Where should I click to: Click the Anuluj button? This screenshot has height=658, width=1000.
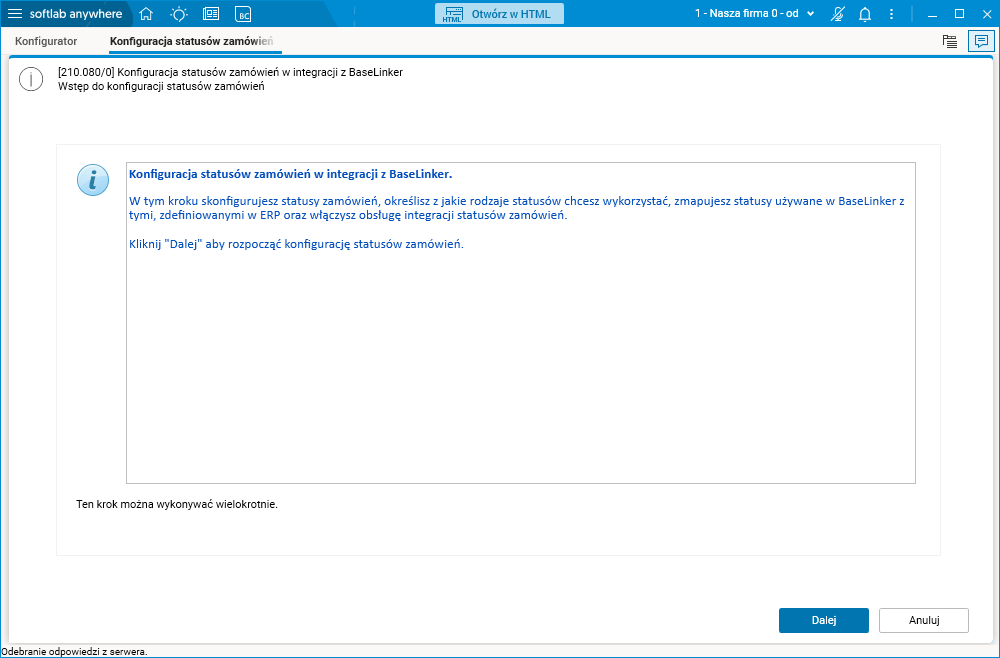pyautogui.click(x=923, y=620)
